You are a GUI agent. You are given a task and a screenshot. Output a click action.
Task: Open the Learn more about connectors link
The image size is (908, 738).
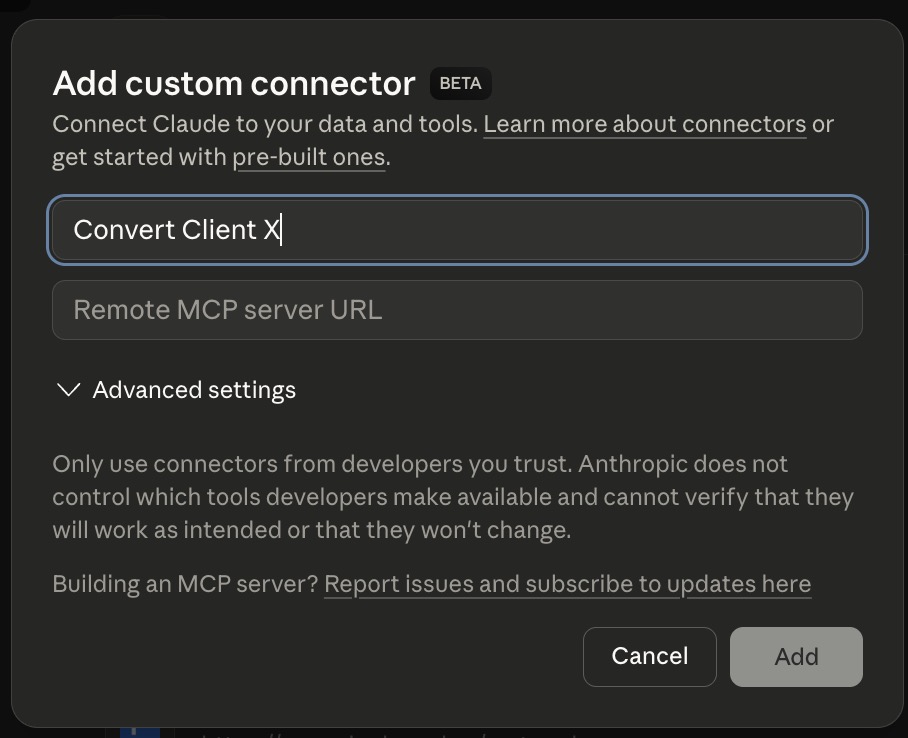pyautogui.click(x=644, y=125)
